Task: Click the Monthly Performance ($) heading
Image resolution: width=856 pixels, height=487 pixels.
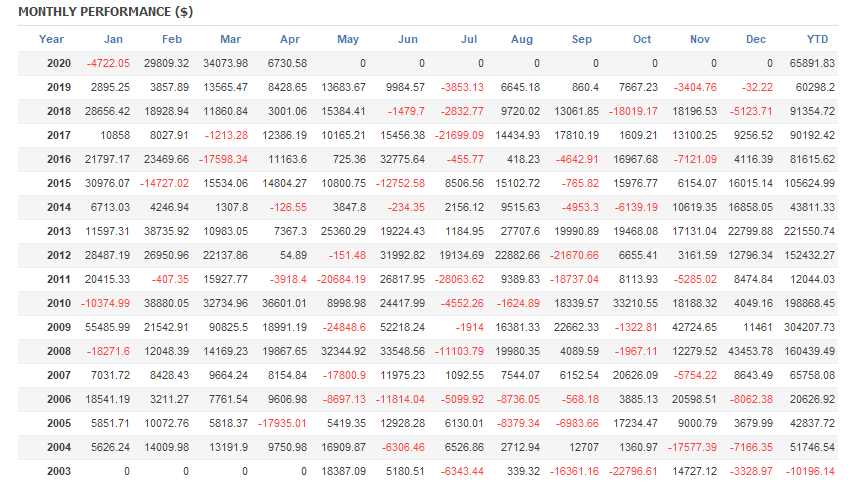Action: pyautogui.click(x=106, y=12)
